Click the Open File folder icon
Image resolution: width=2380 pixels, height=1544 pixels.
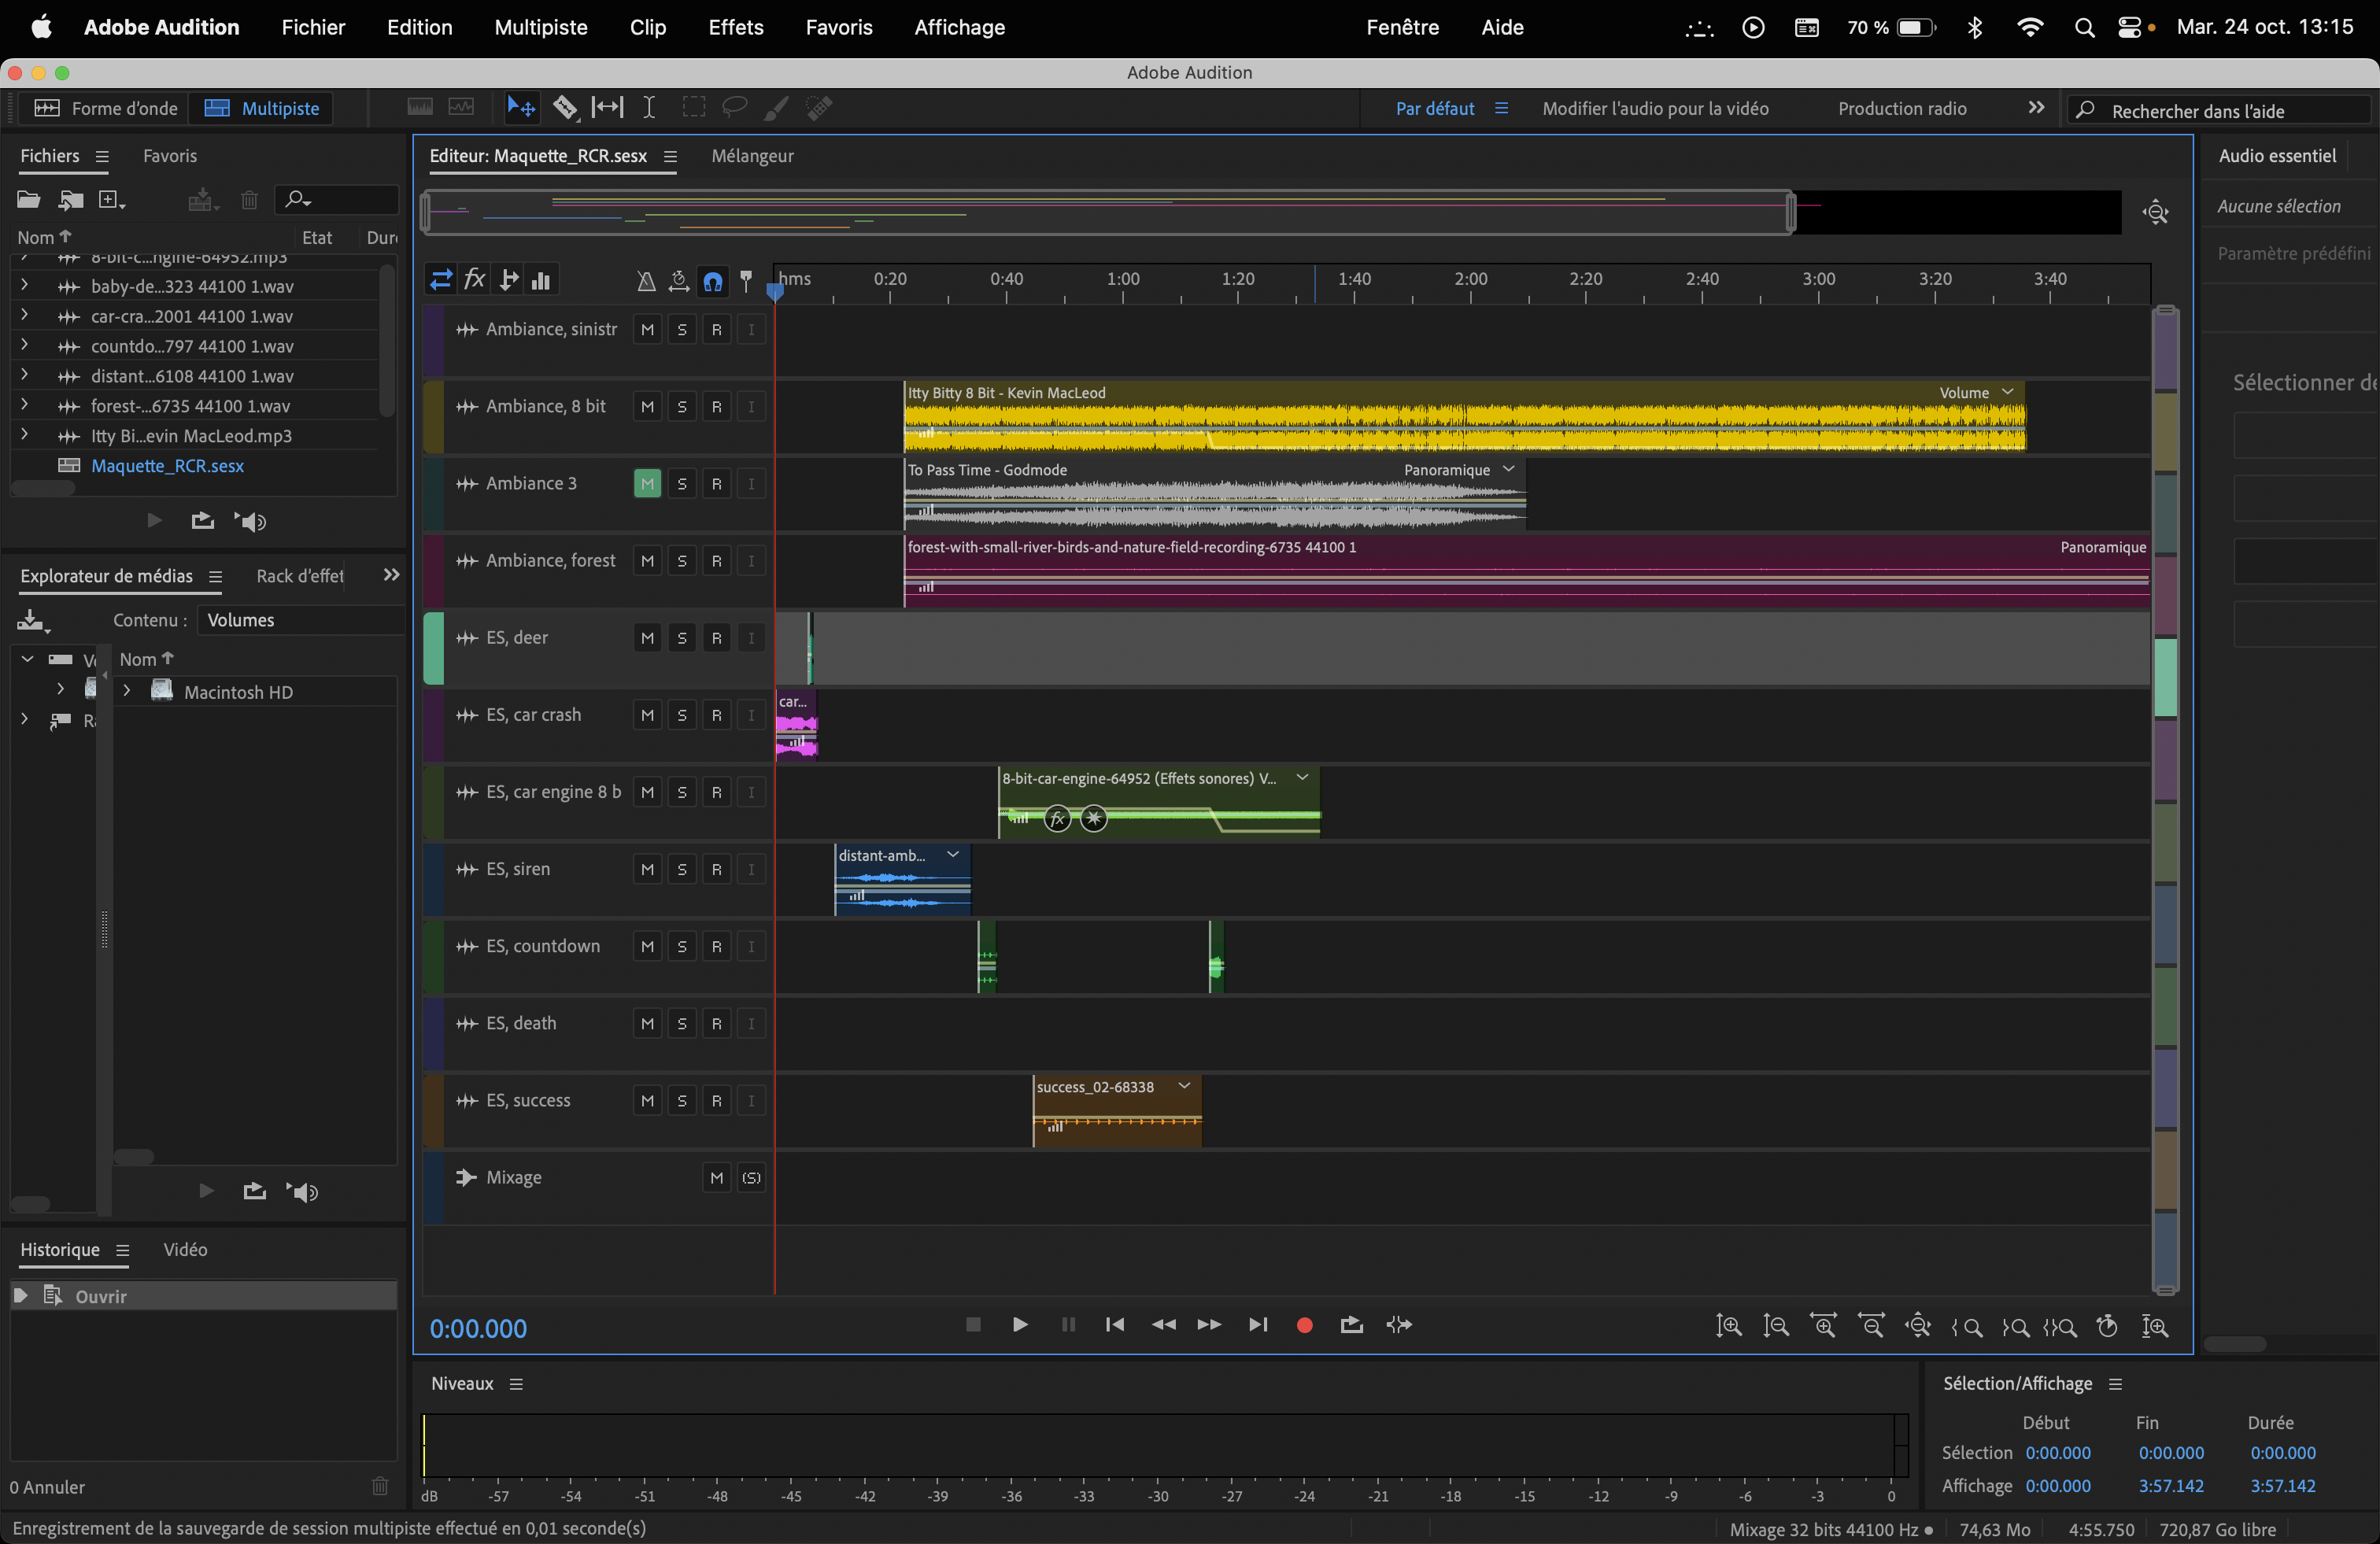pyautogui.click(x=28, y=200)
